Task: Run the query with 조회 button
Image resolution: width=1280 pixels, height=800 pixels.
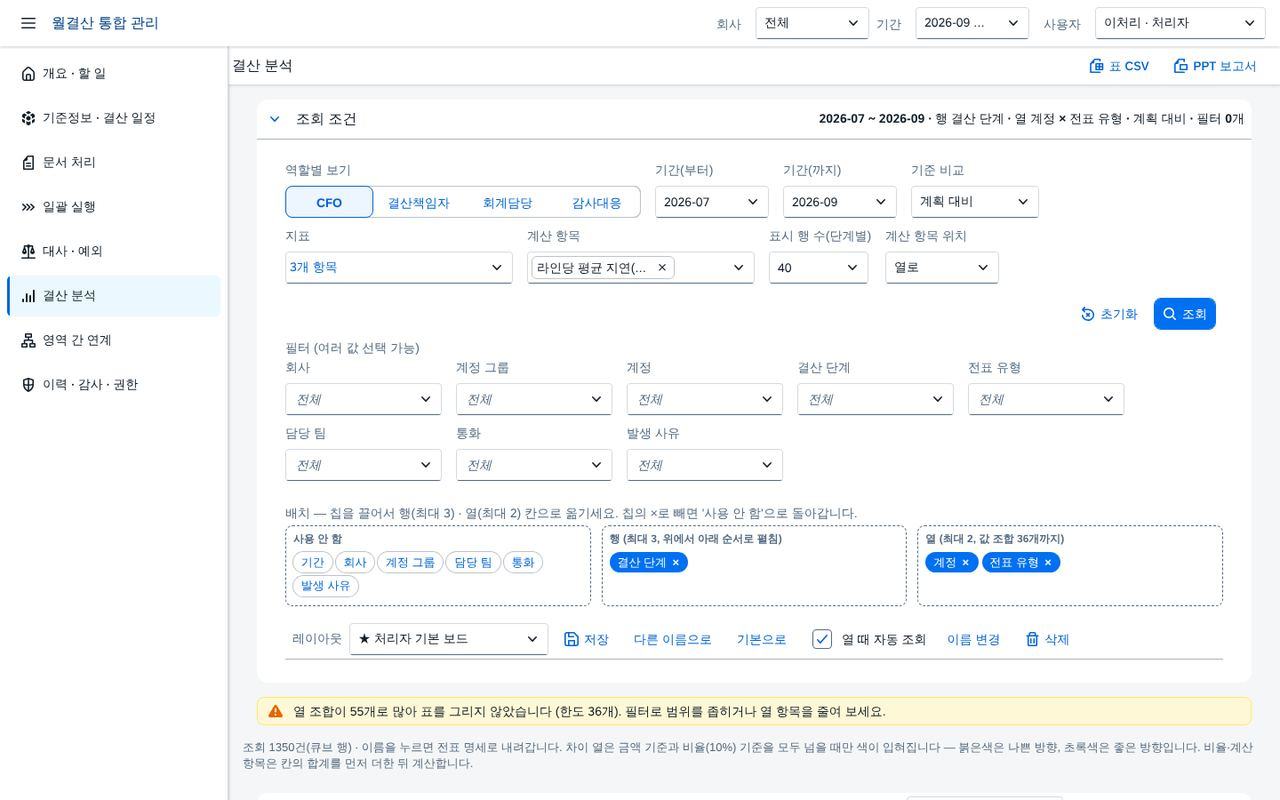Action: [x=1185, y=314]
